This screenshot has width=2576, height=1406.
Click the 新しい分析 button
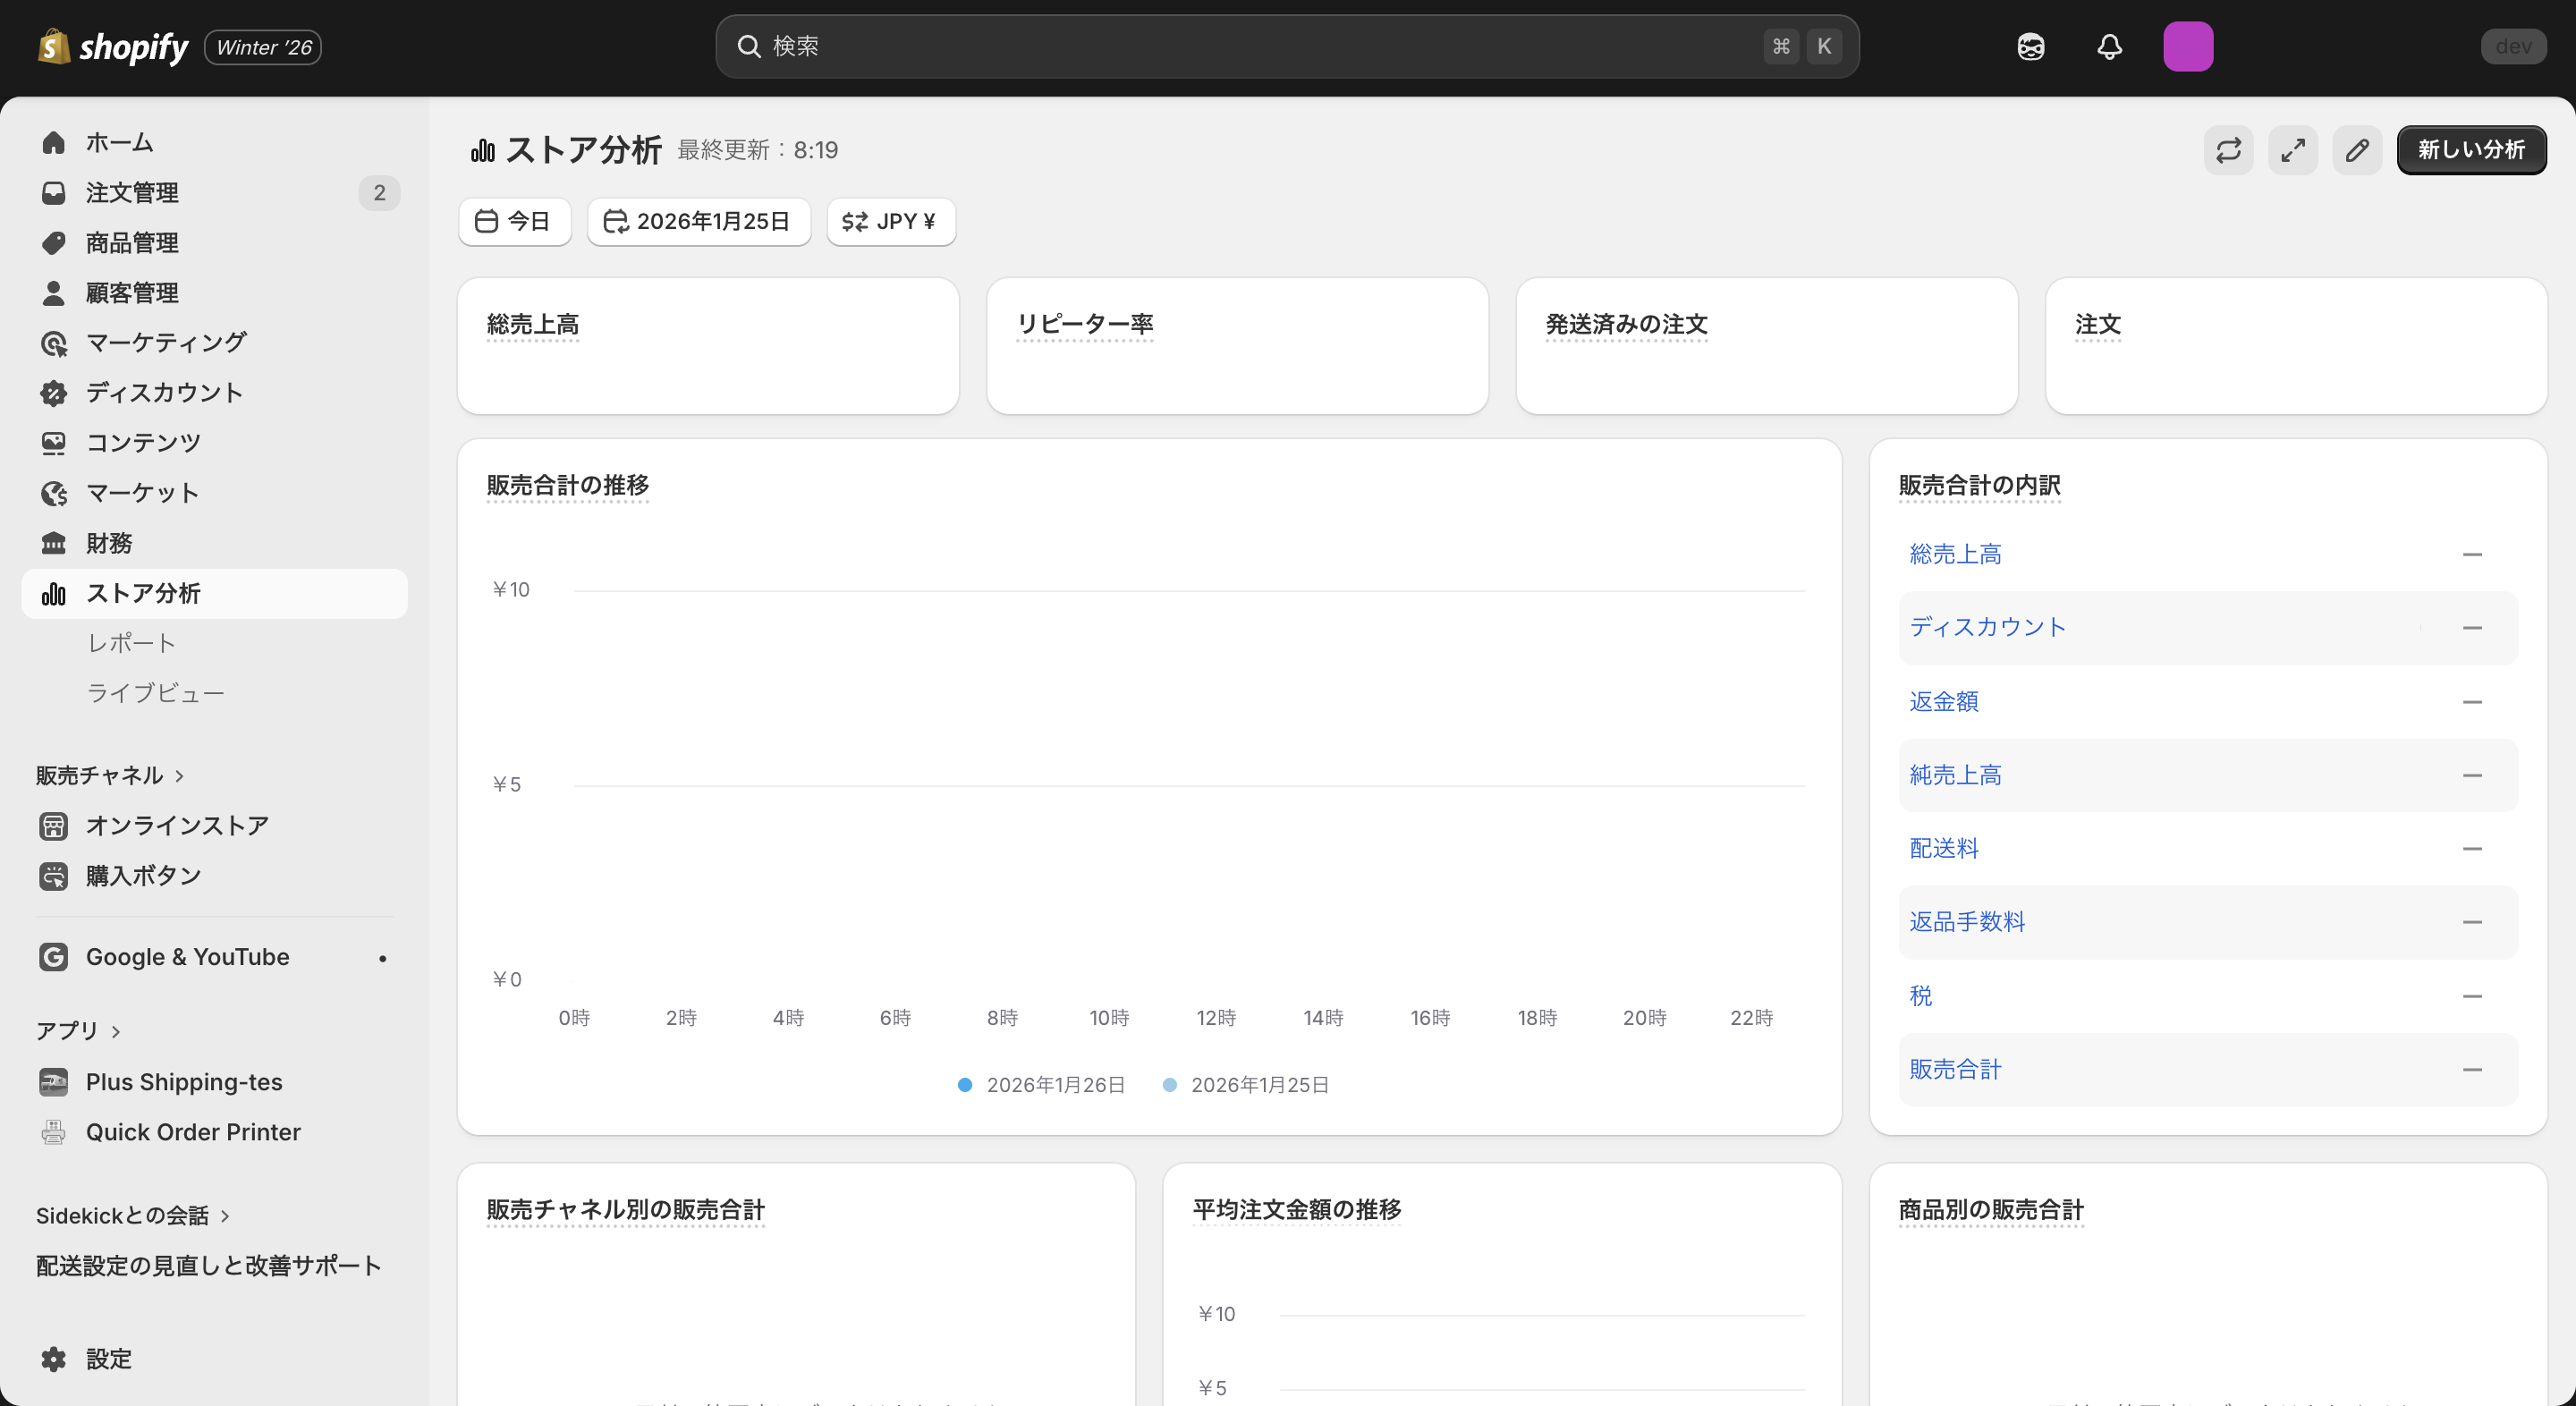click(2470, 150)
